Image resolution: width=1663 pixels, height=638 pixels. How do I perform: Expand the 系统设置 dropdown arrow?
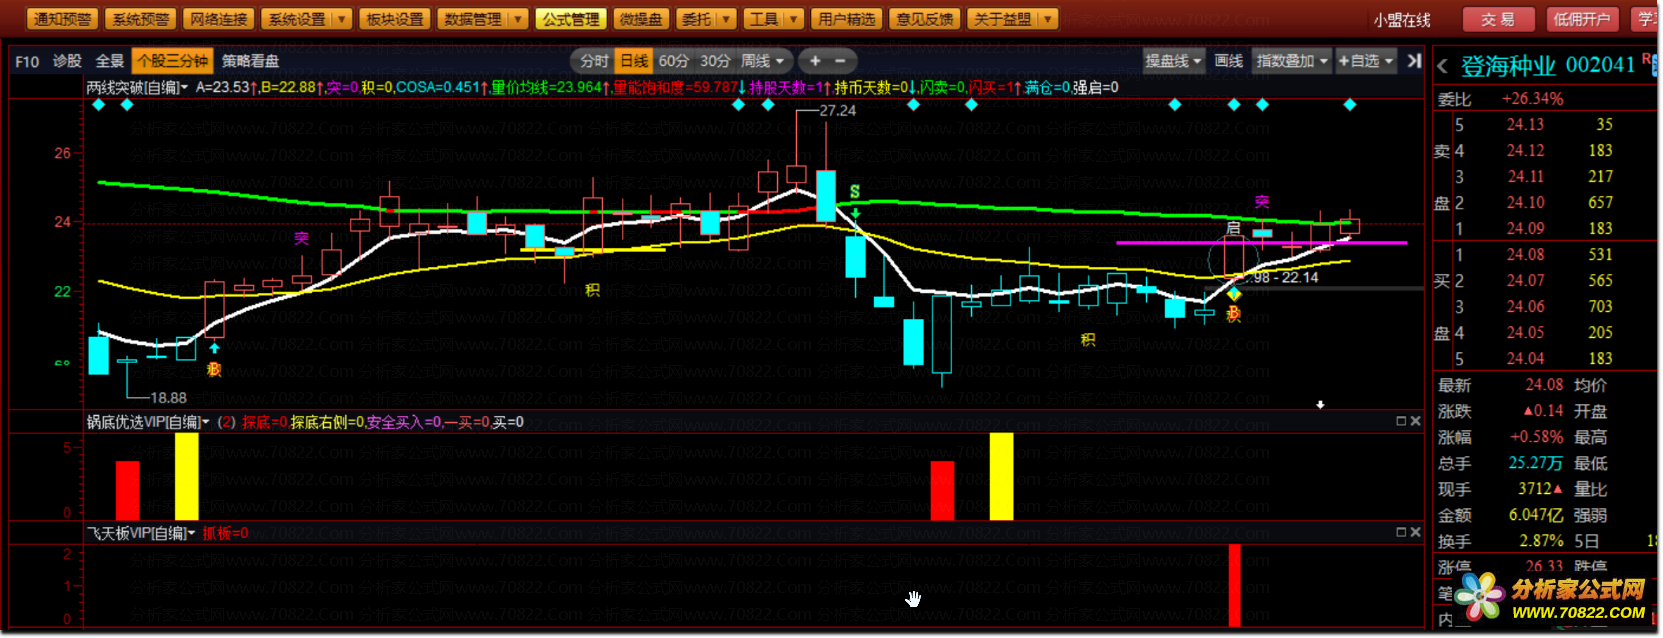tap(341, 19)
